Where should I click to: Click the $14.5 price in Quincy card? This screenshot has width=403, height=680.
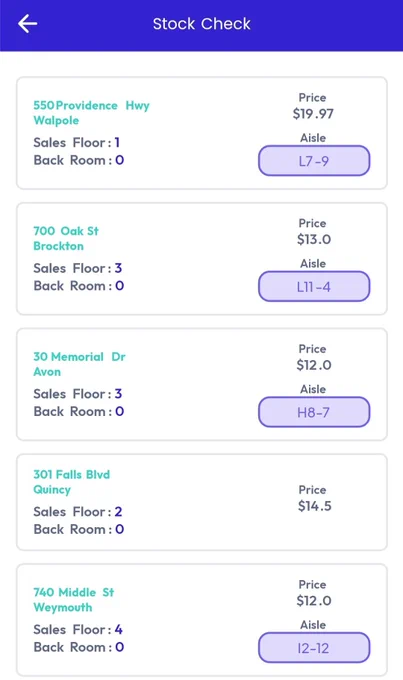click(x=315, y=506)
